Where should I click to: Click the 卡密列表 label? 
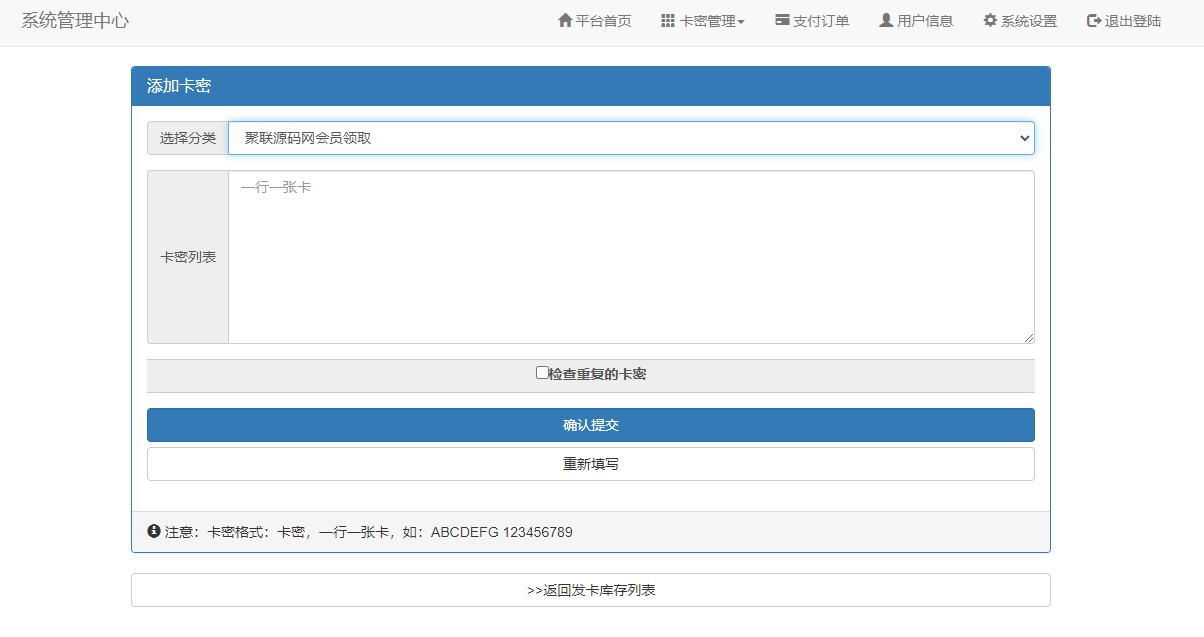[188, 257]
